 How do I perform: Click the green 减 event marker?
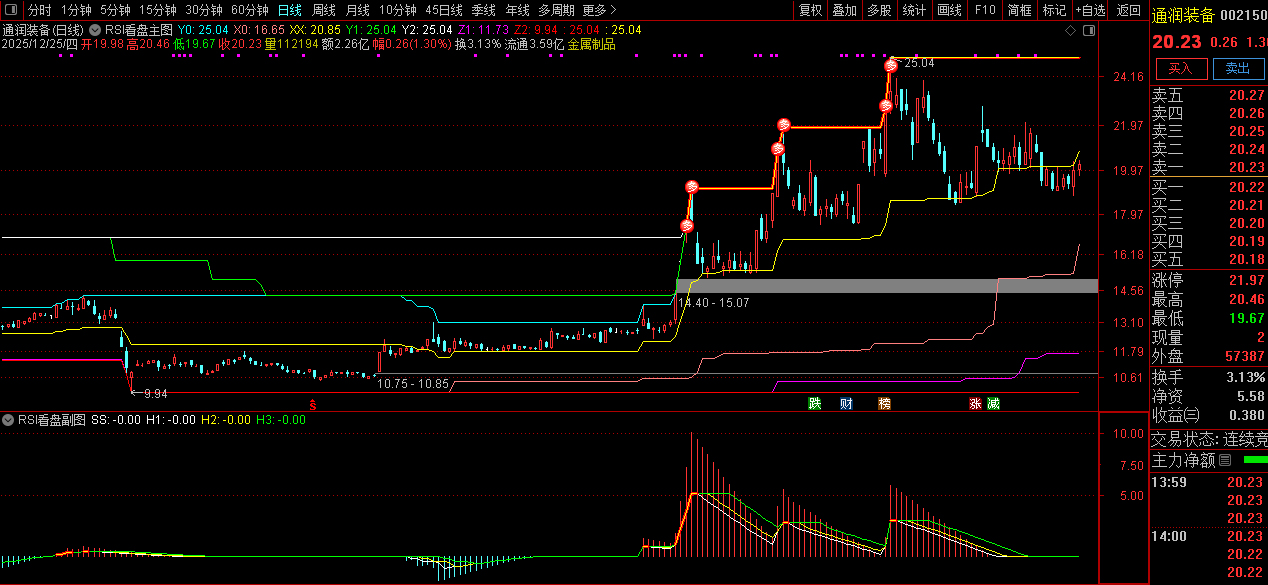(x=993, y=404)
